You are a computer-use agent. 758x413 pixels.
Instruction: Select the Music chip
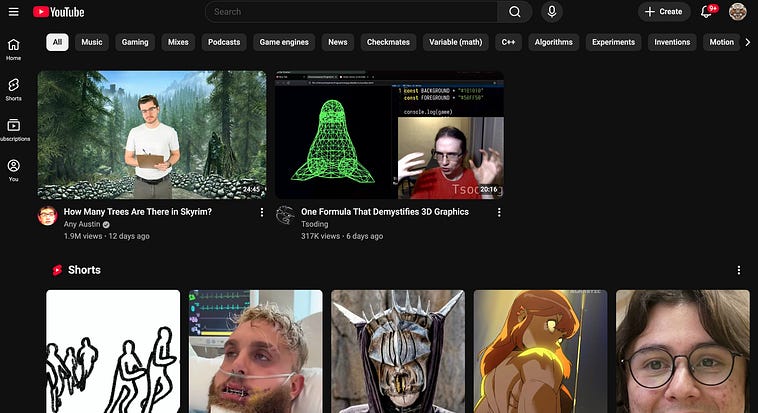(x=92, y=42)
